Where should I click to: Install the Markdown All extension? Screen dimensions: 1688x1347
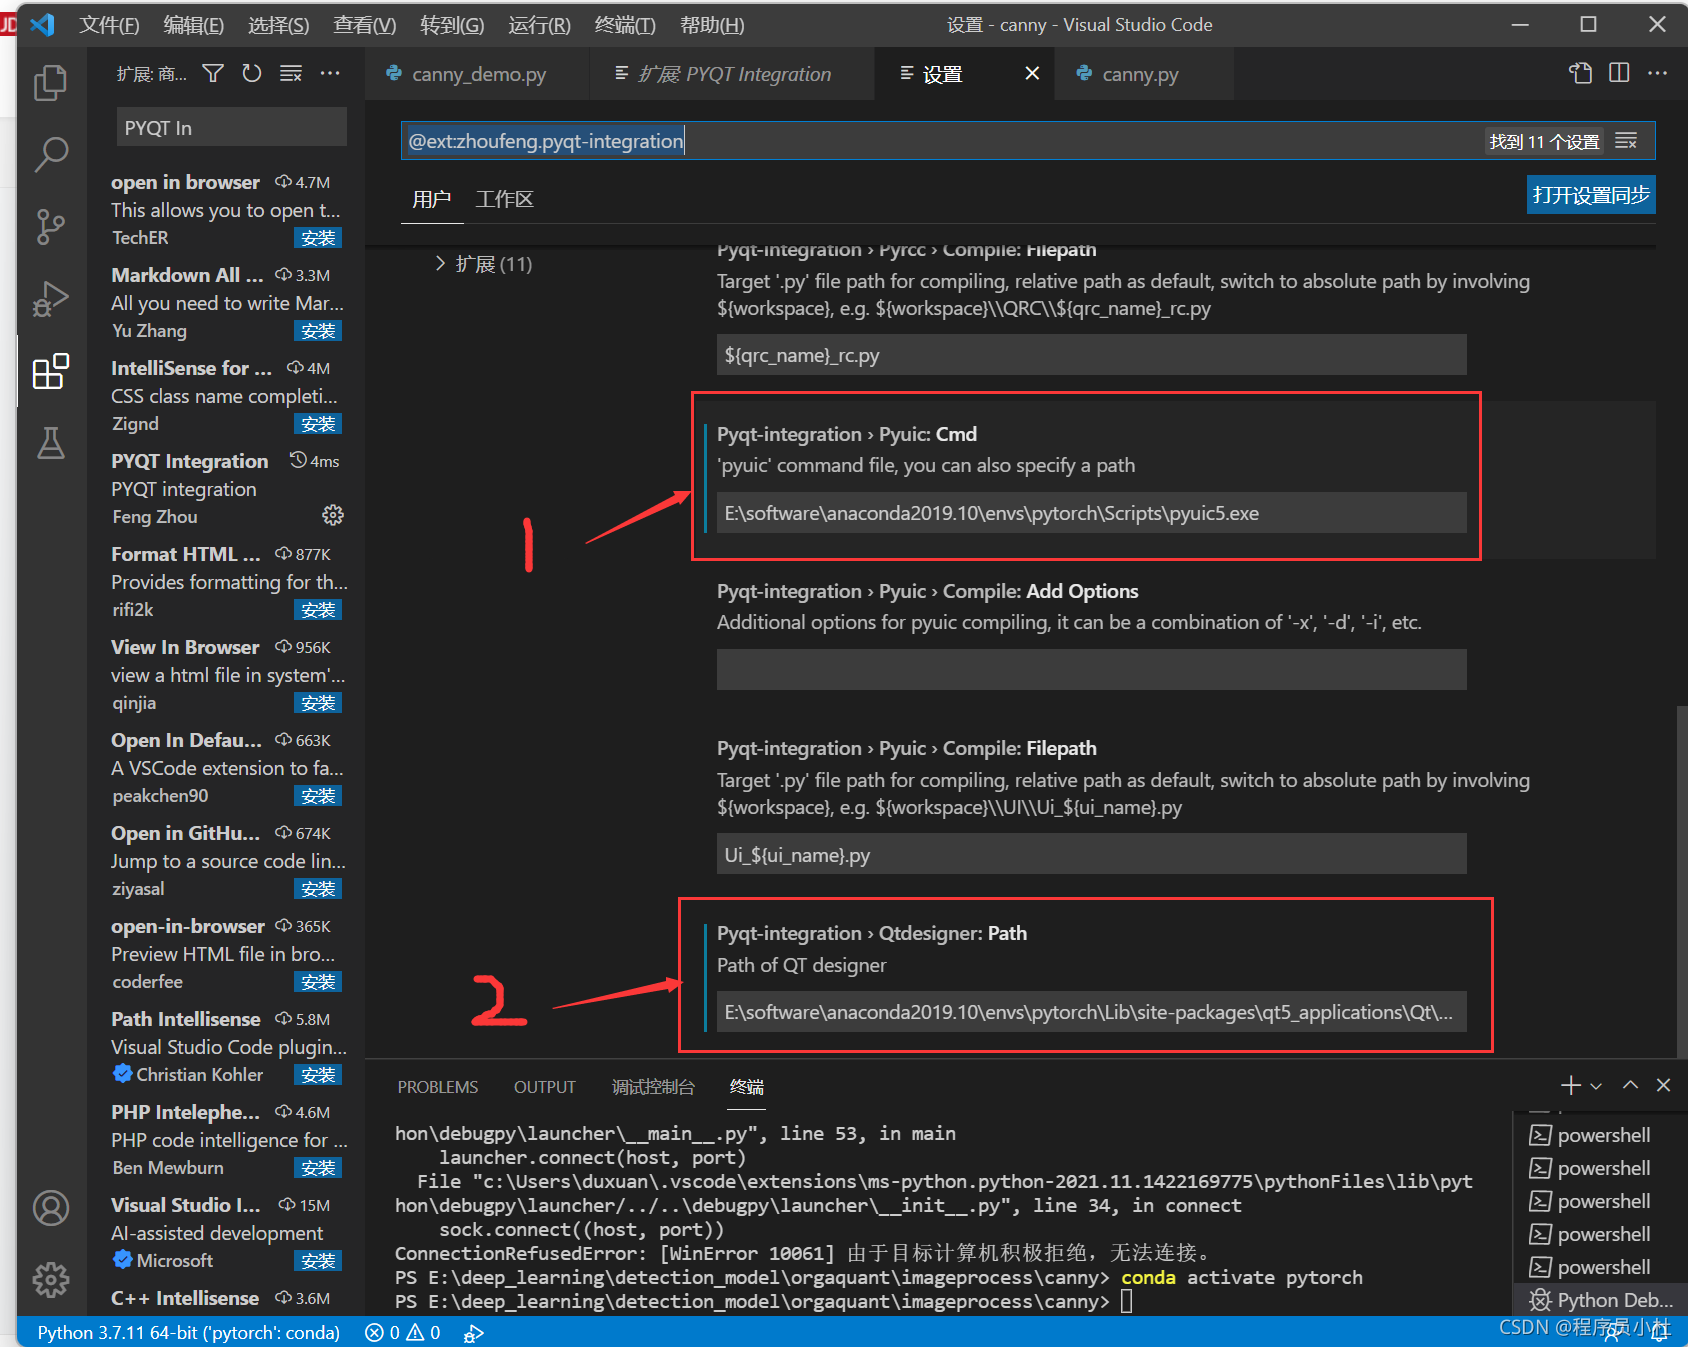pos(318,331)
